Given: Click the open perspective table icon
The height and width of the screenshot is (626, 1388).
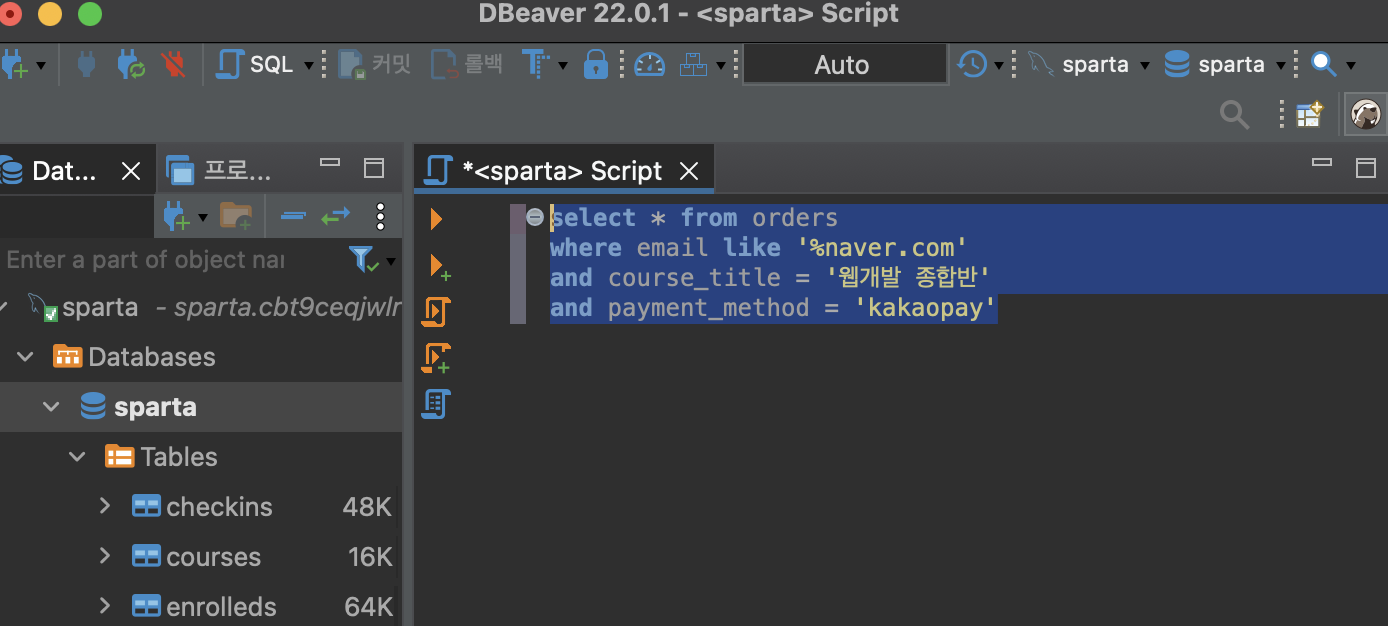Looking at the screenshot, I should coord(1310,114).
